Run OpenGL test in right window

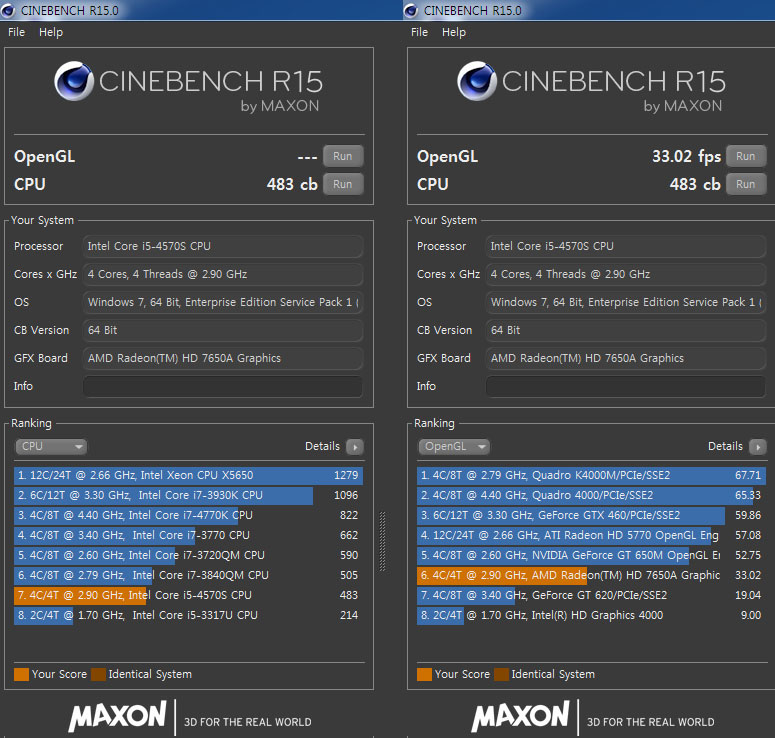click(746, 156)
